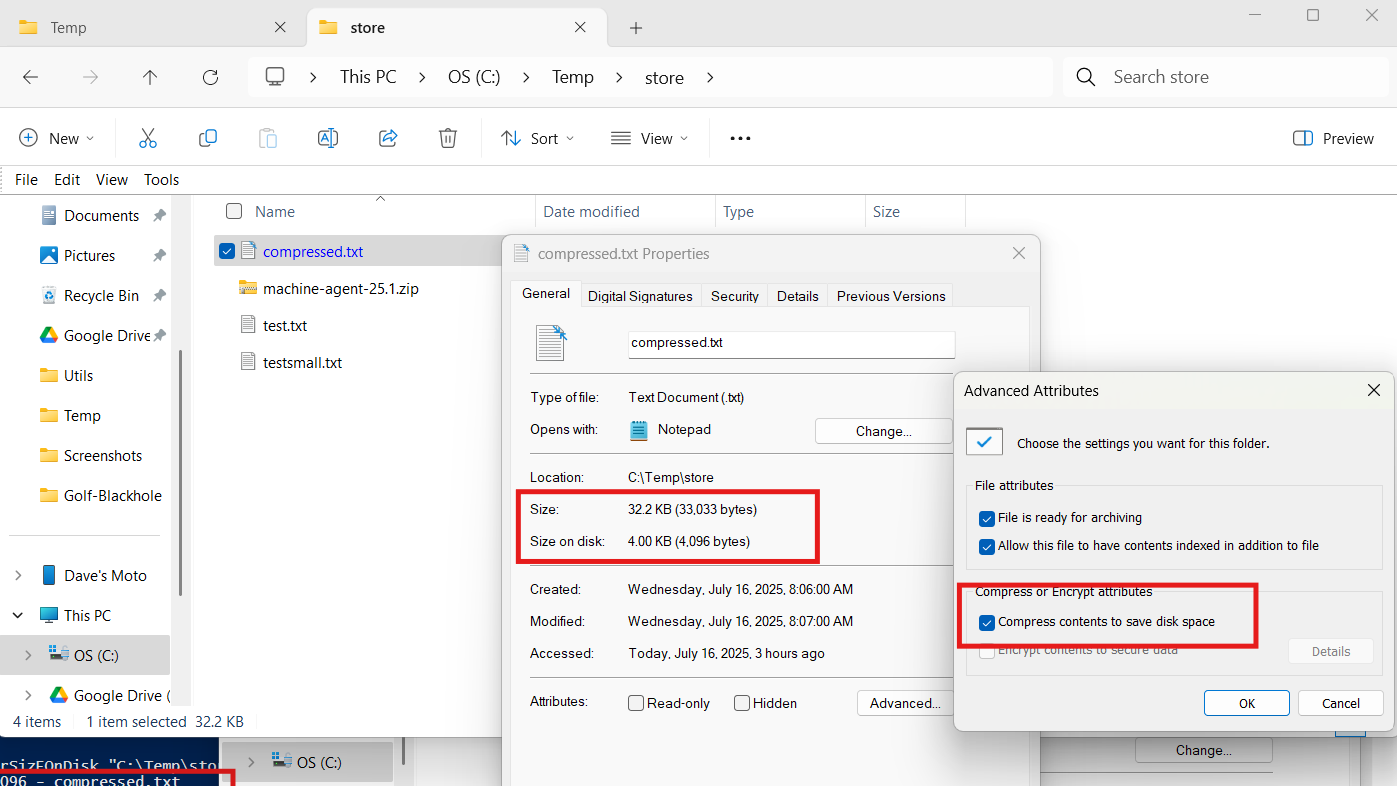Expand Google Drive node under This PC

[x=28, y=696]
